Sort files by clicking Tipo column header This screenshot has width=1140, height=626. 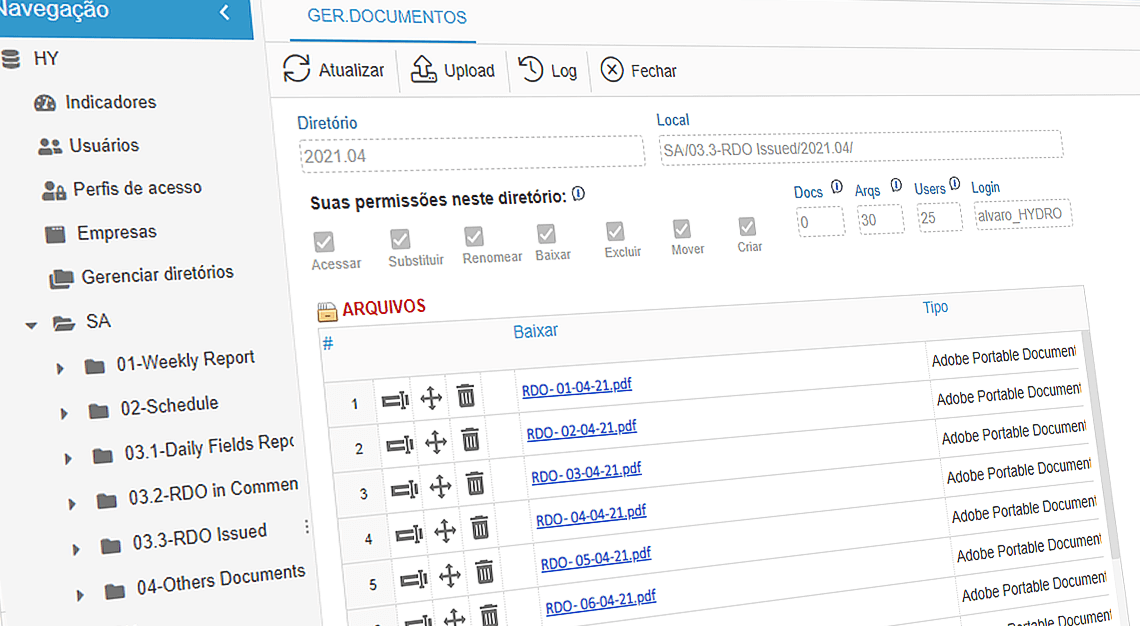tap(935, 307)
